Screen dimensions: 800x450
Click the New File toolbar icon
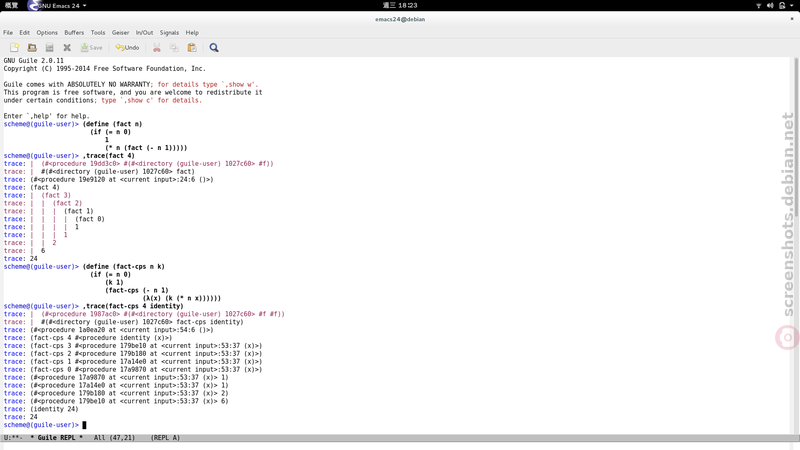click(x=14, y=47)
